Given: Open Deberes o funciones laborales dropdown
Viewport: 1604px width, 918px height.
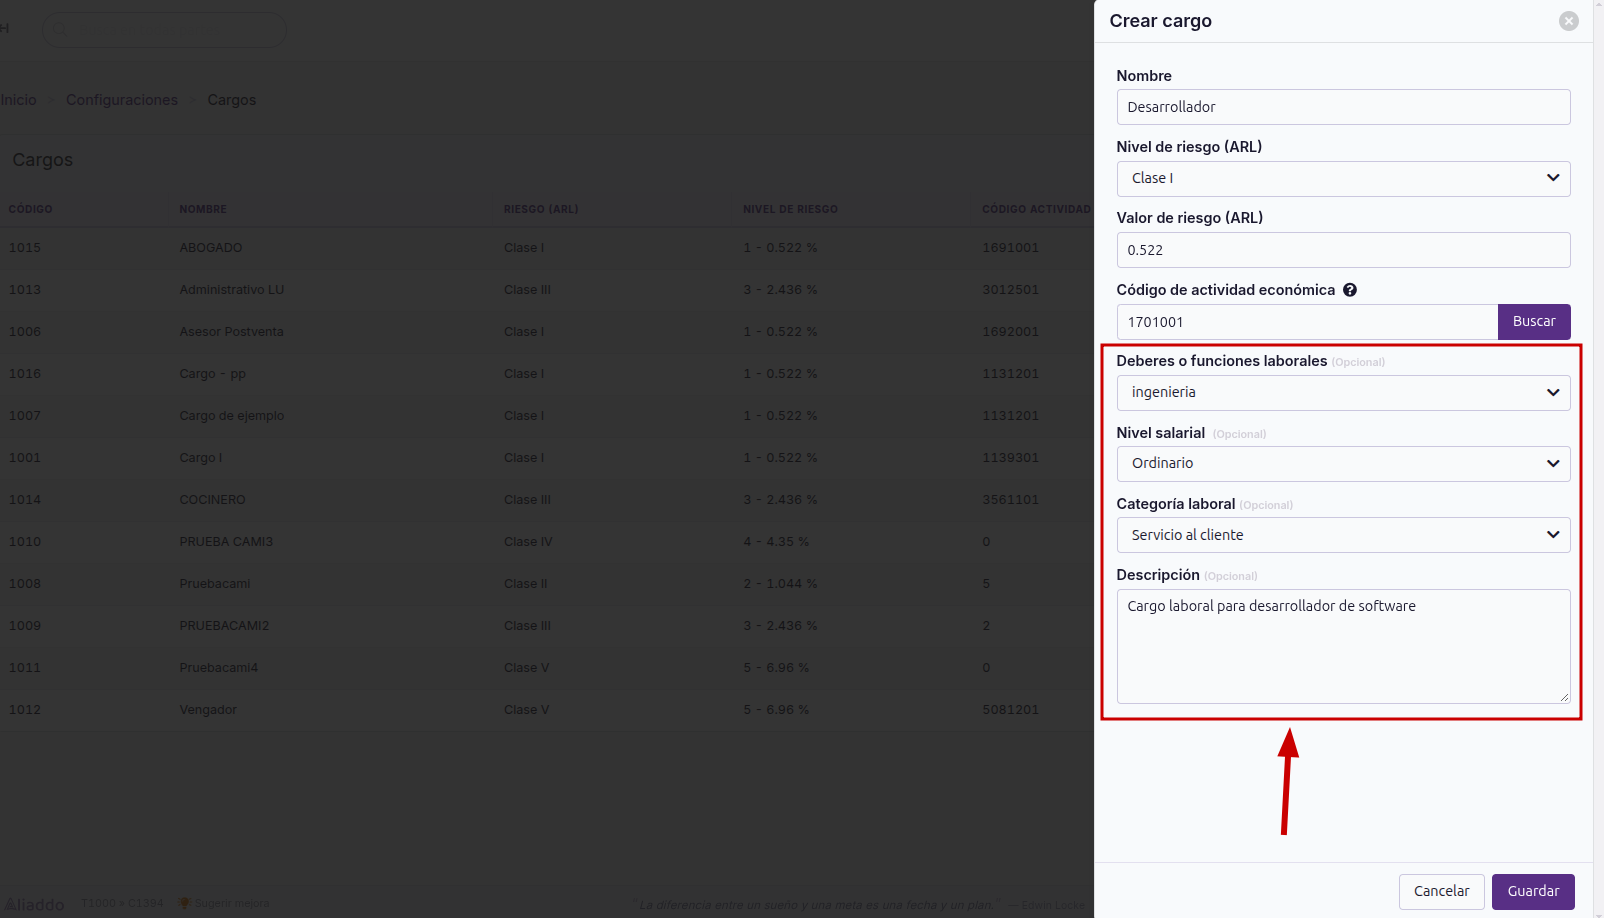Looking at the screenshot, I should point(1343,393).
